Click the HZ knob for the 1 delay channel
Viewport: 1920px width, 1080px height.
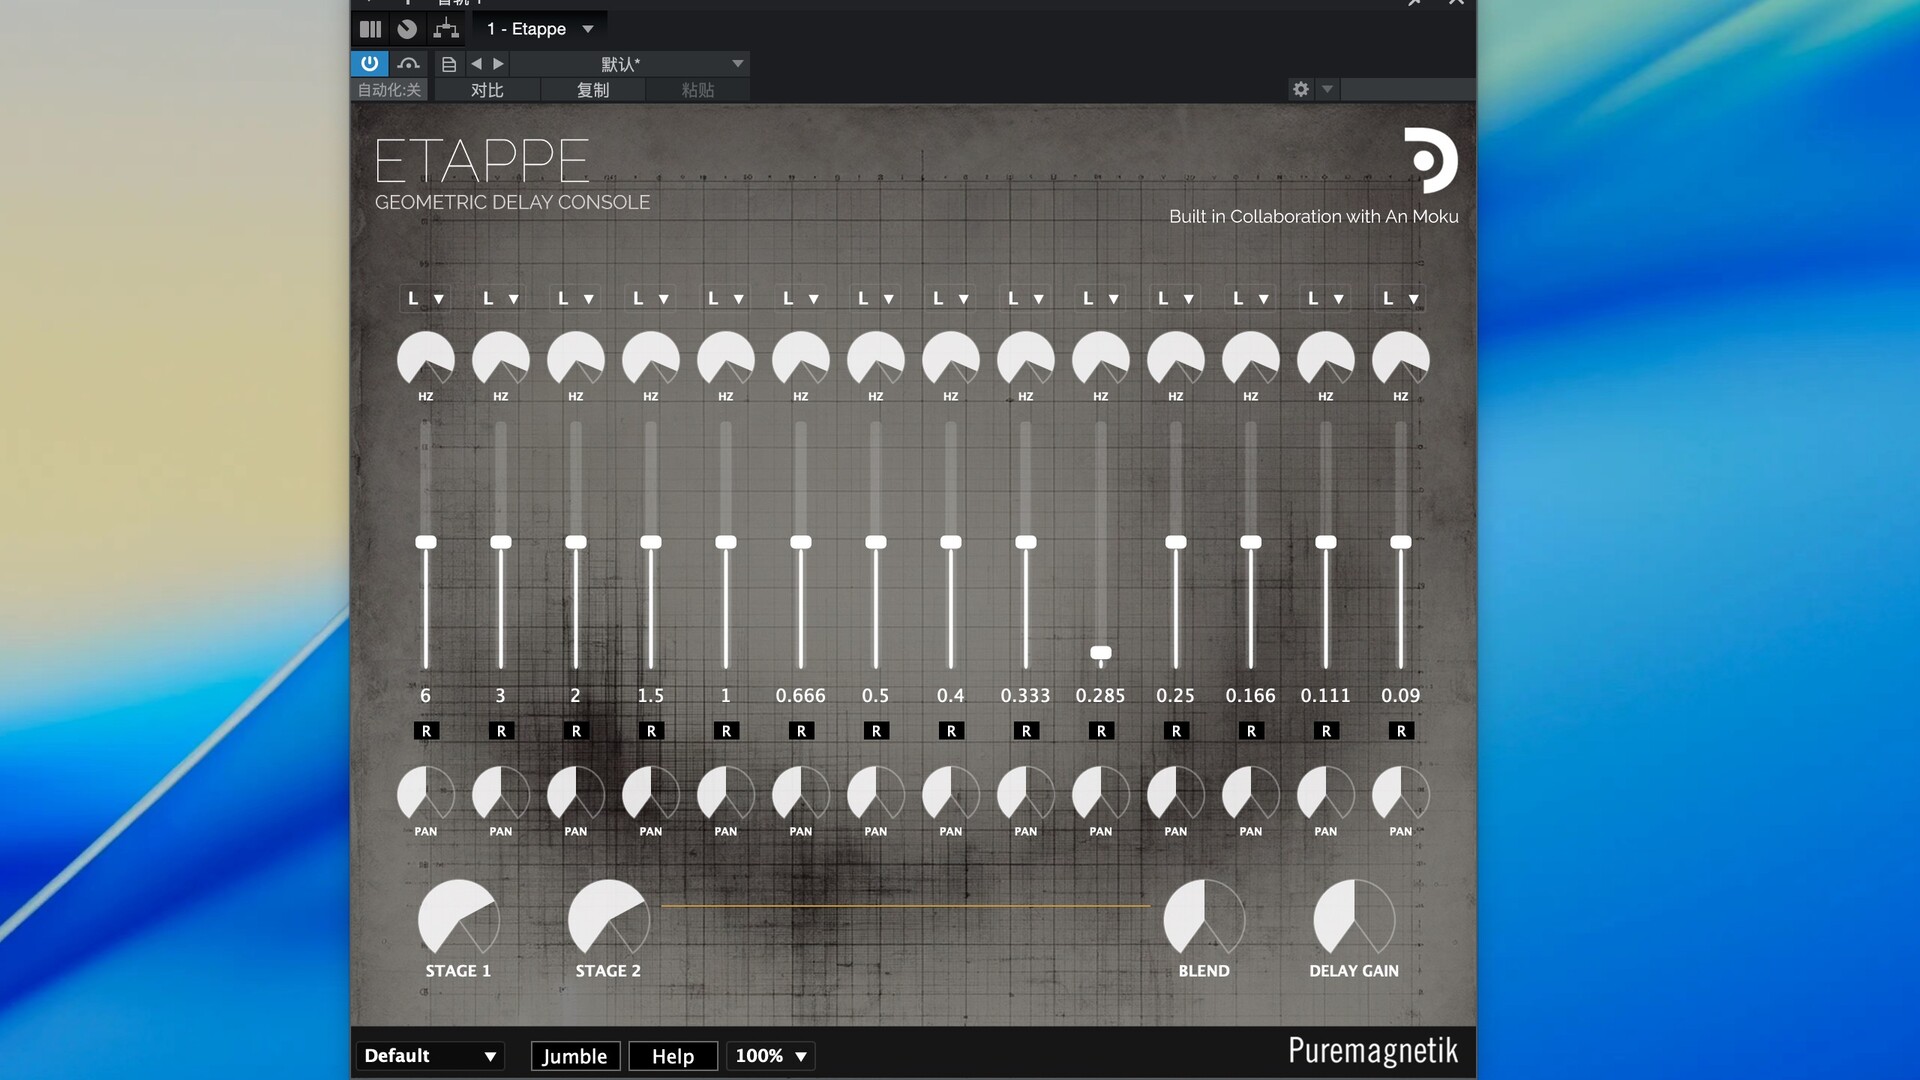(726, 360)
